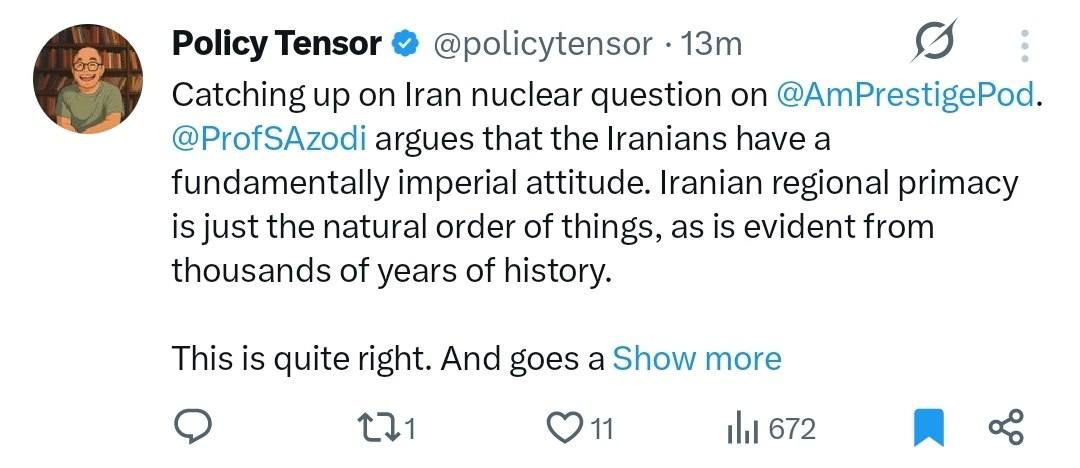Open the @policytensor handle

pyautogui.click(x=541, y=46)
